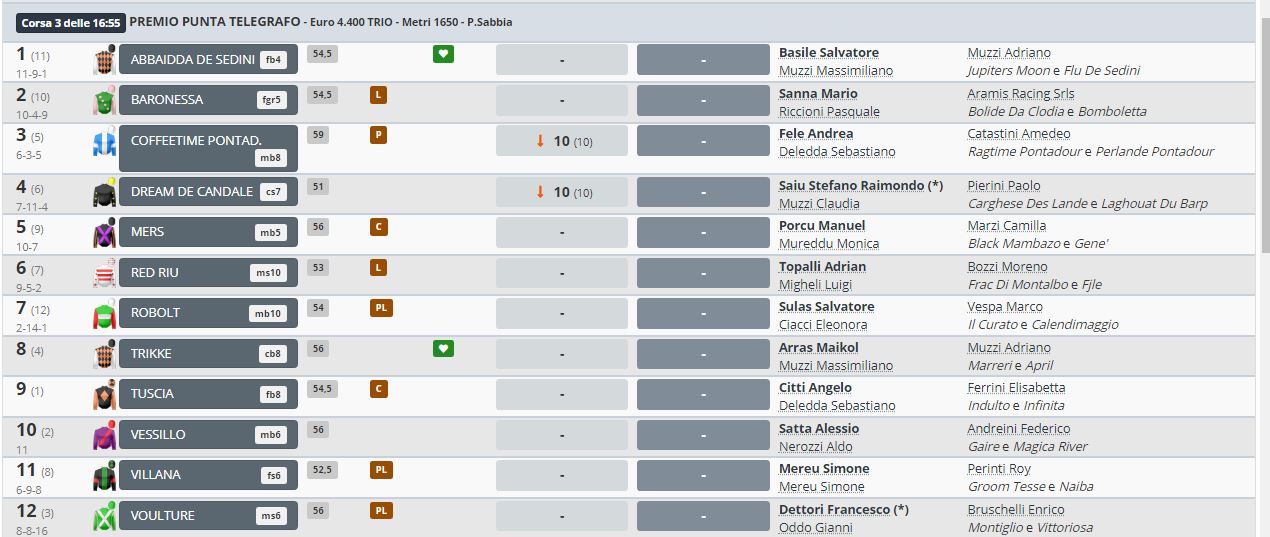This screenshot has width=1270, height=537.
Task: Click the PL badge next to Robolt
Action: click(381, 308)
